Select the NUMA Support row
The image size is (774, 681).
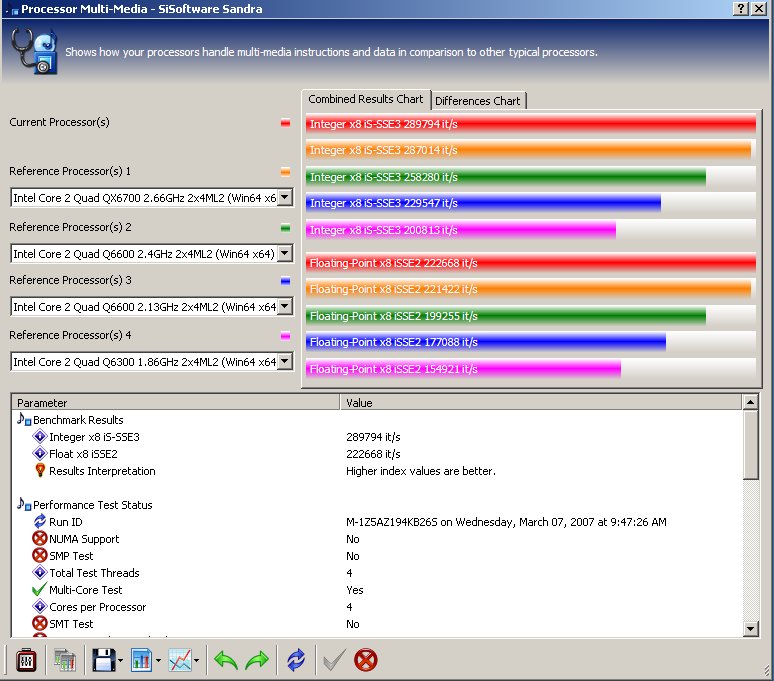[377, 539]
